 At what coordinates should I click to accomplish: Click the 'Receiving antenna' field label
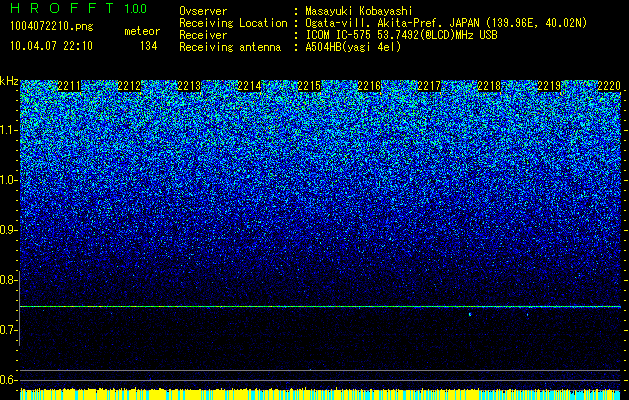tap(230, 47)
